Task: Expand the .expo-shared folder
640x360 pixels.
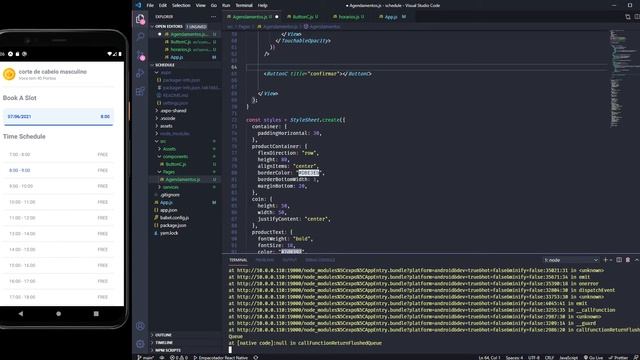Action: (173, 111)
